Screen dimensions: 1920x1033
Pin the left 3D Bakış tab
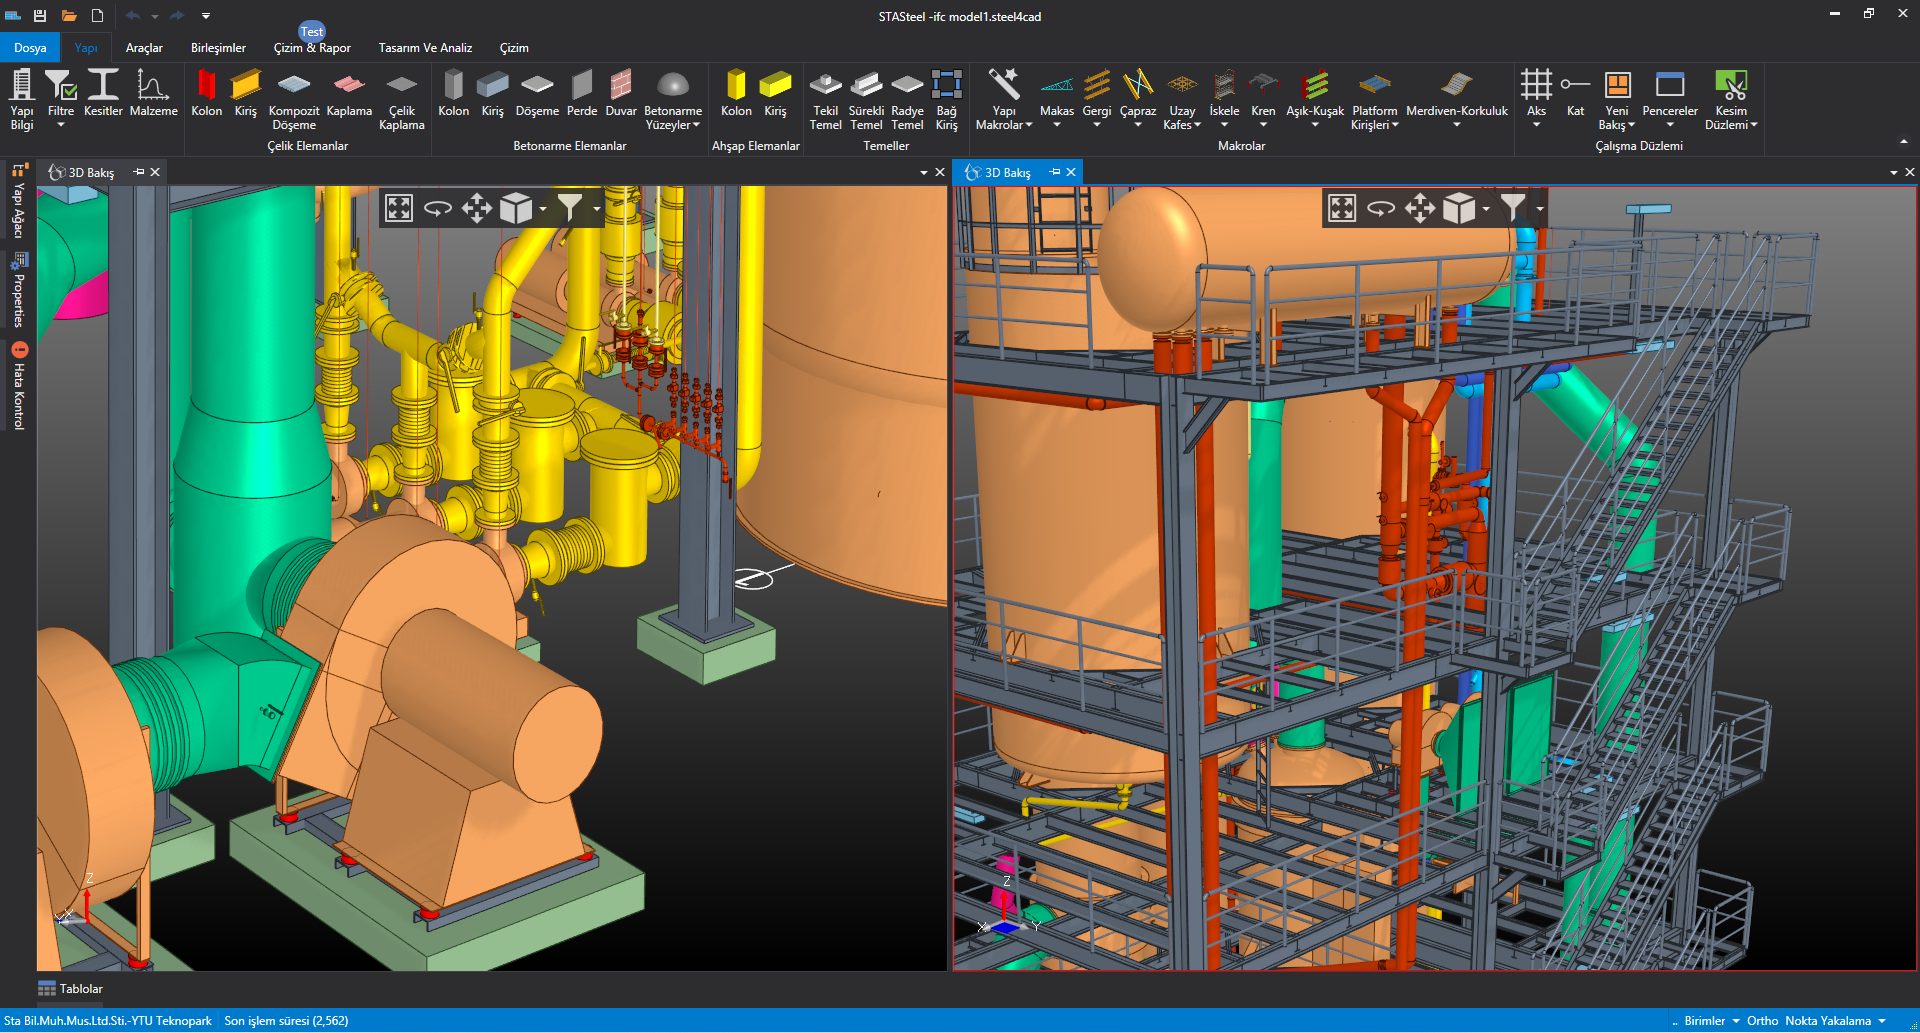(x=139, y=172)
